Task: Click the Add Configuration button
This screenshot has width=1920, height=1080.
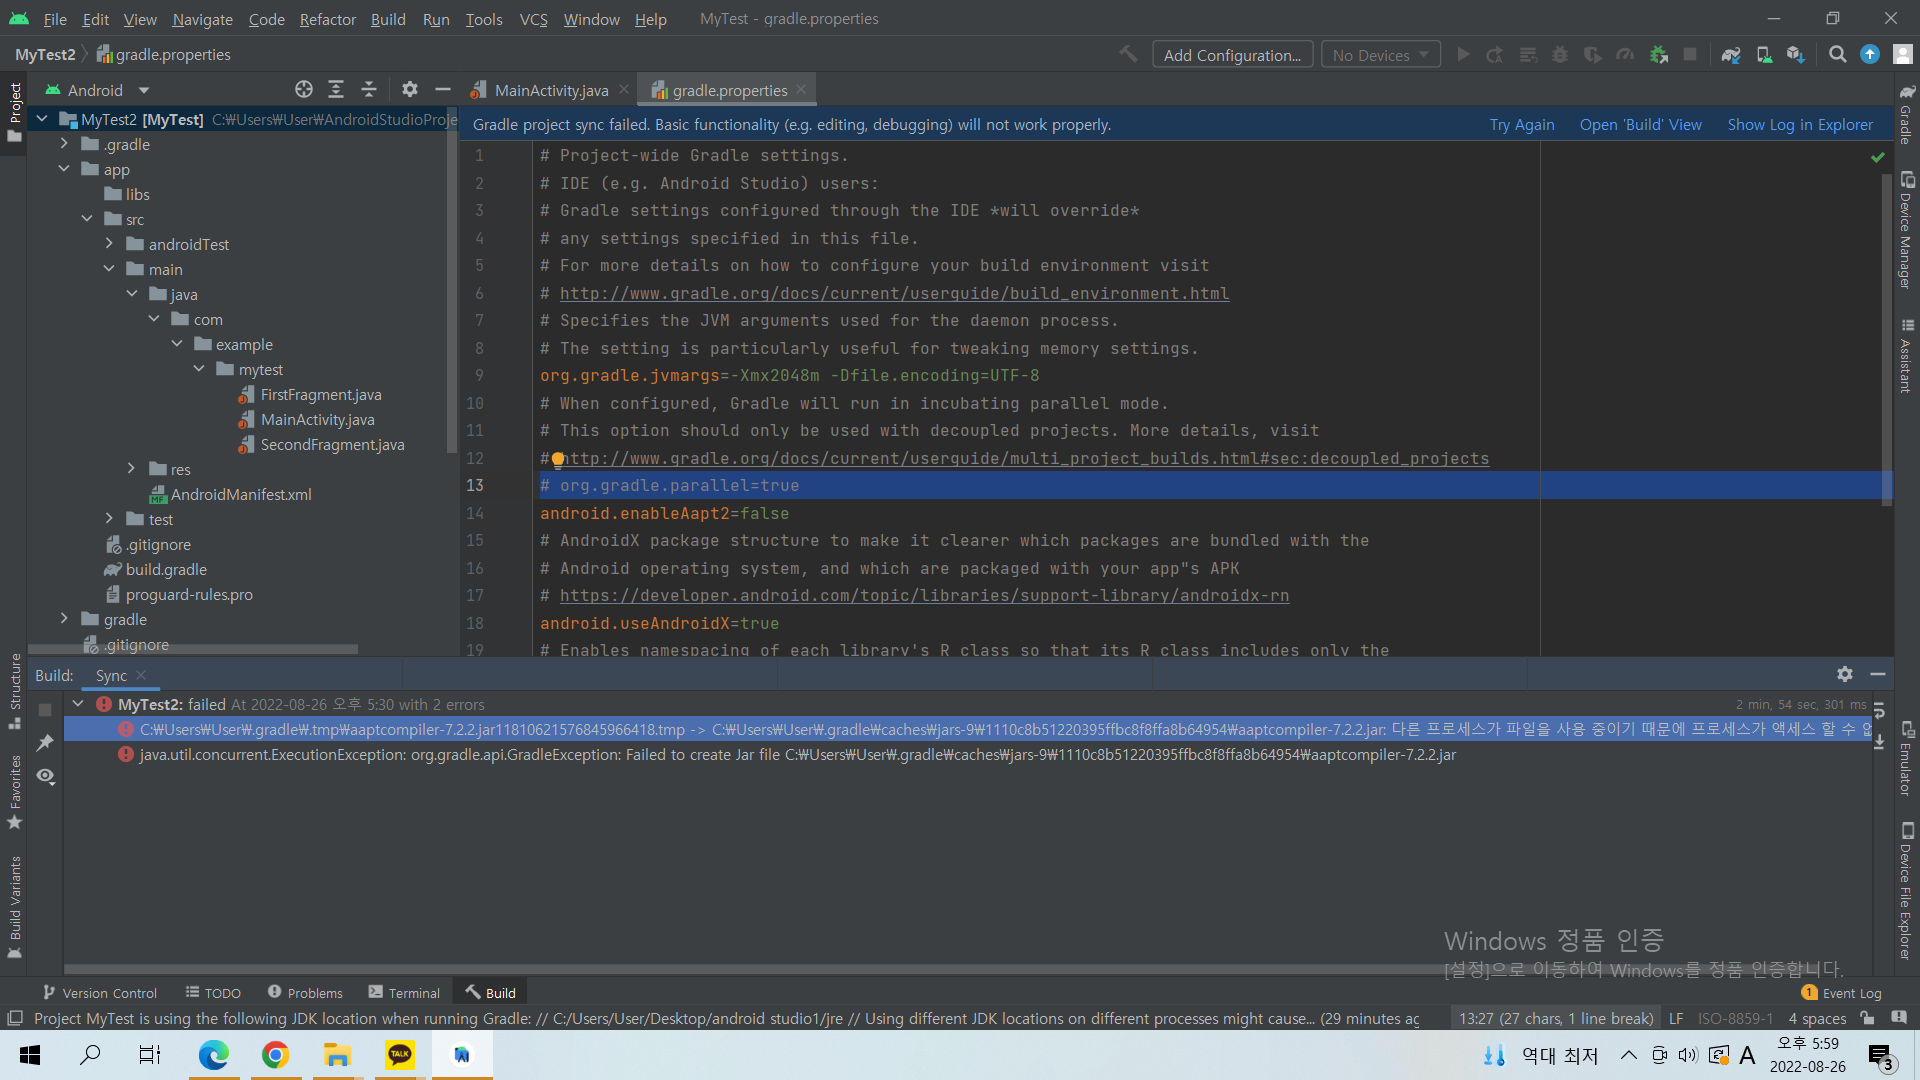Action: [x=1232, y=55]
